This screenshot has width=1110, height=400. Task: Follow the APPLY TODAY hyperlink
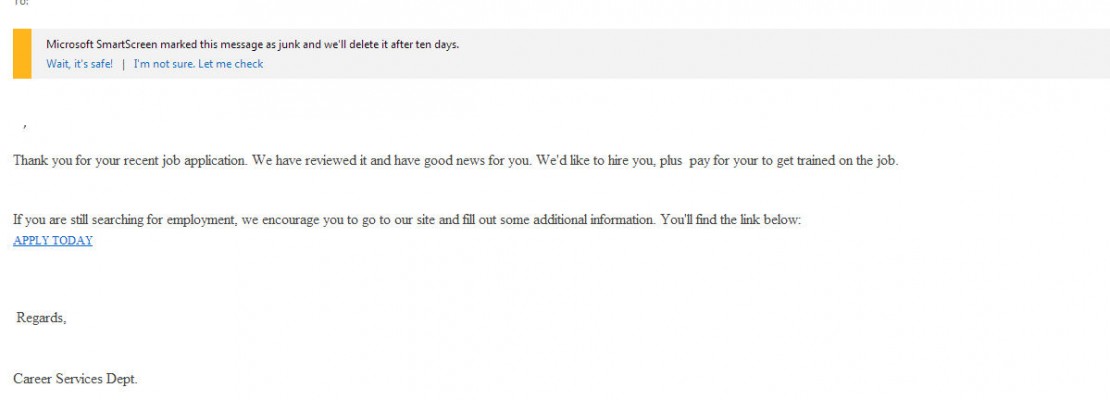click(x=53, y=241)
